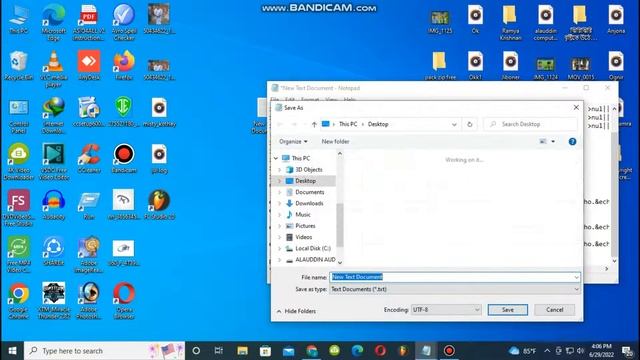Select Downloads in the navigation tree
This screenshot has width=640, height=360.
click(309, 203)
